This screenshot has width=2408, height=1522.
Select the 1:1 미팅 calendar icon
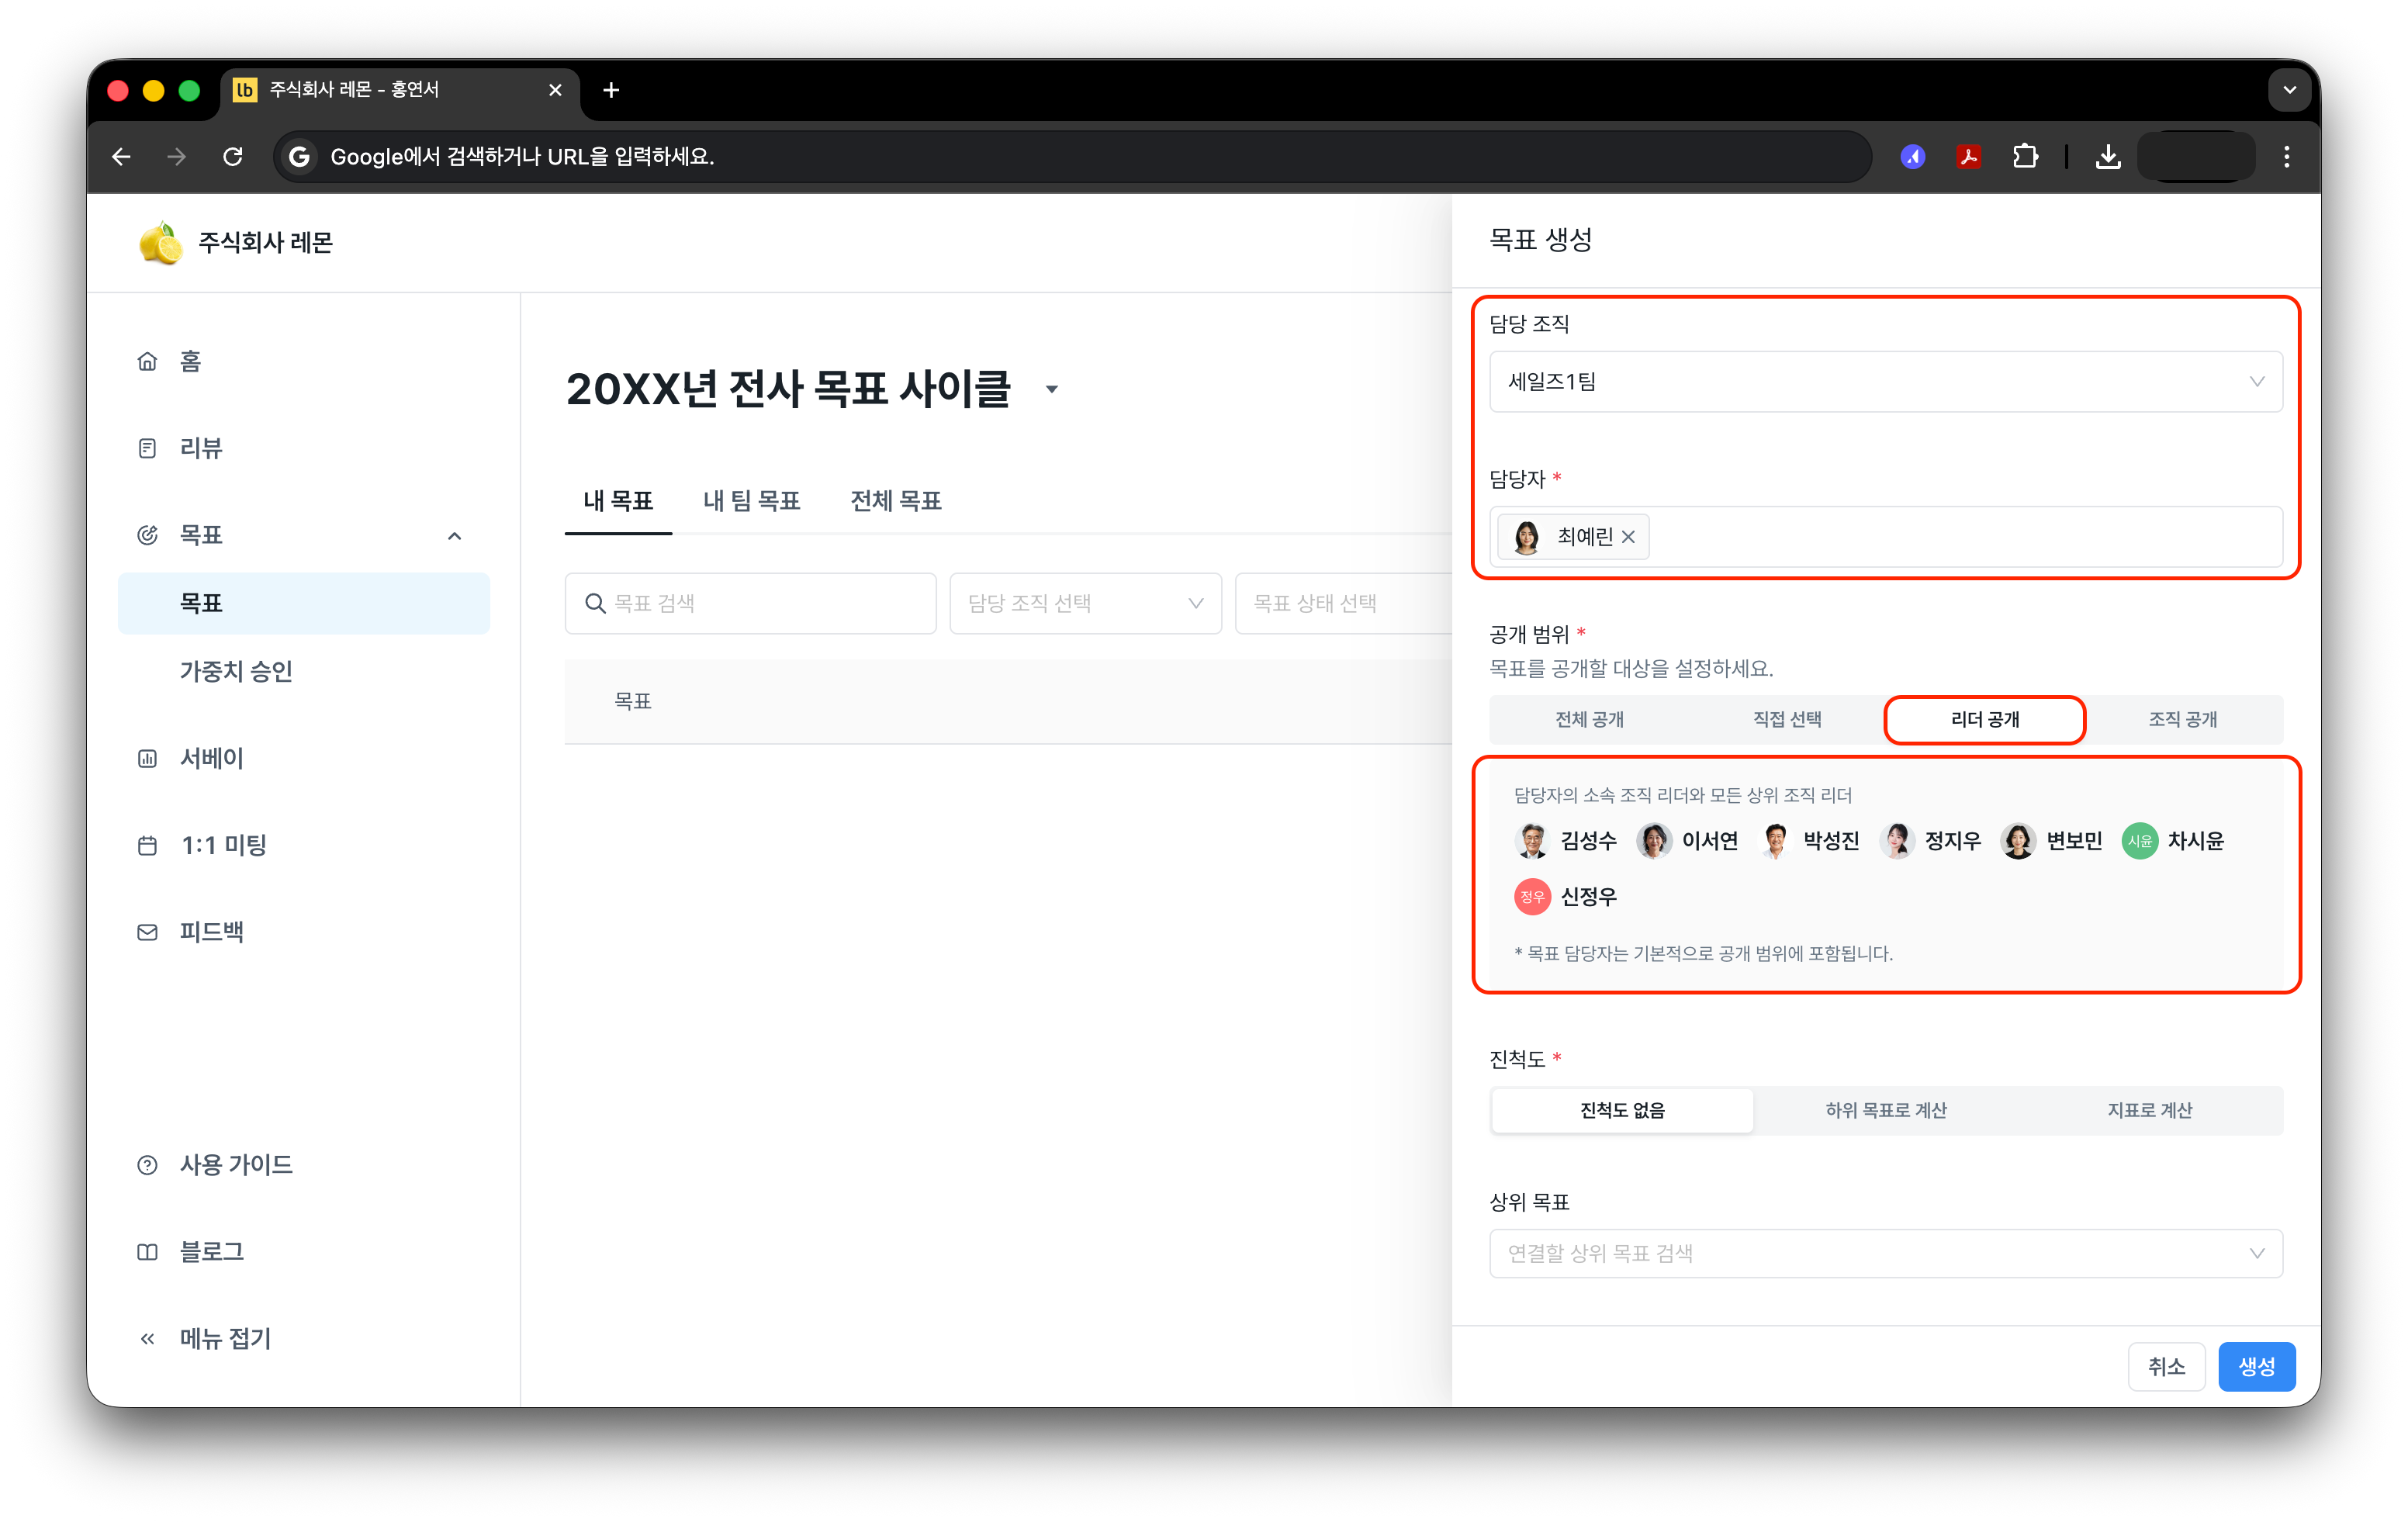point(147,845)
